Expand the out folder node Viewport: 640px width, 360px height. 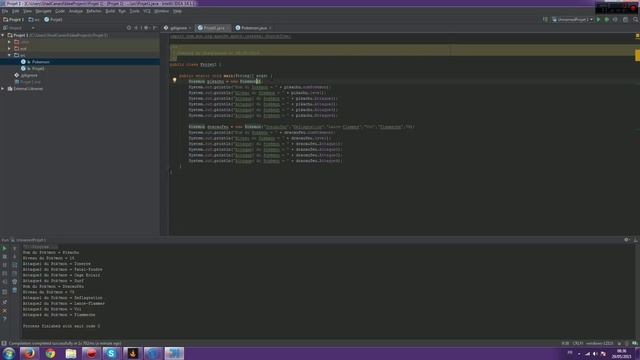[9, 49]
